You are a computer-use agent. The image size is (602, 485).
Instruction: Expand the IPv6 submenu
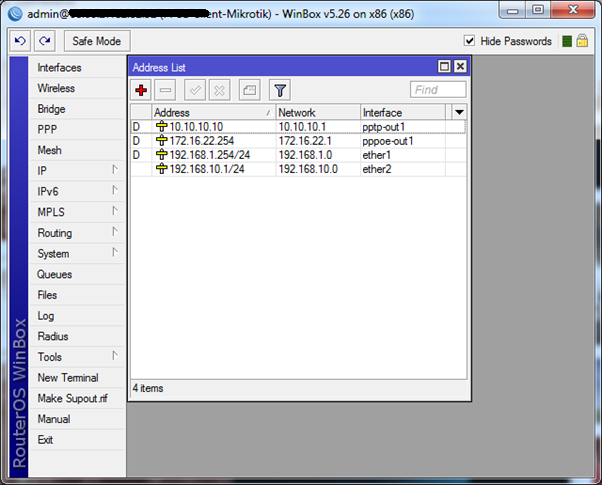click(115, 190)
